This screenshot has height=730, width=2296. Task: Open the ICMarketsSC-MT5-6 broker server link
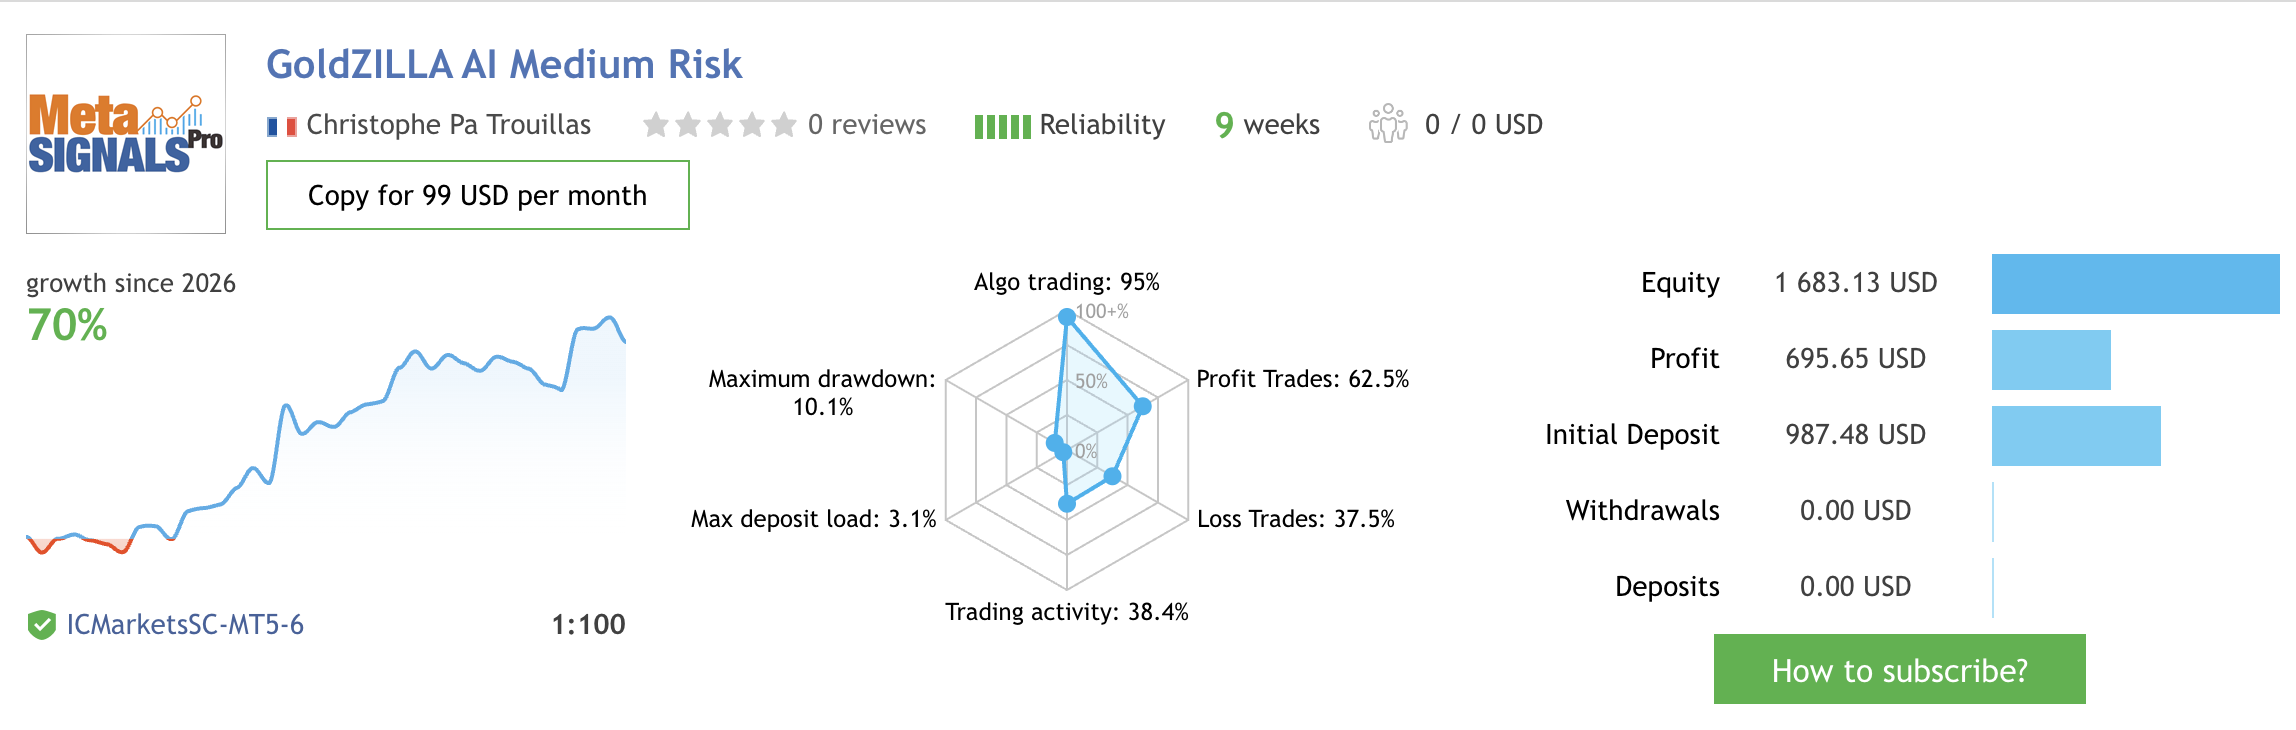pos(185,625)
